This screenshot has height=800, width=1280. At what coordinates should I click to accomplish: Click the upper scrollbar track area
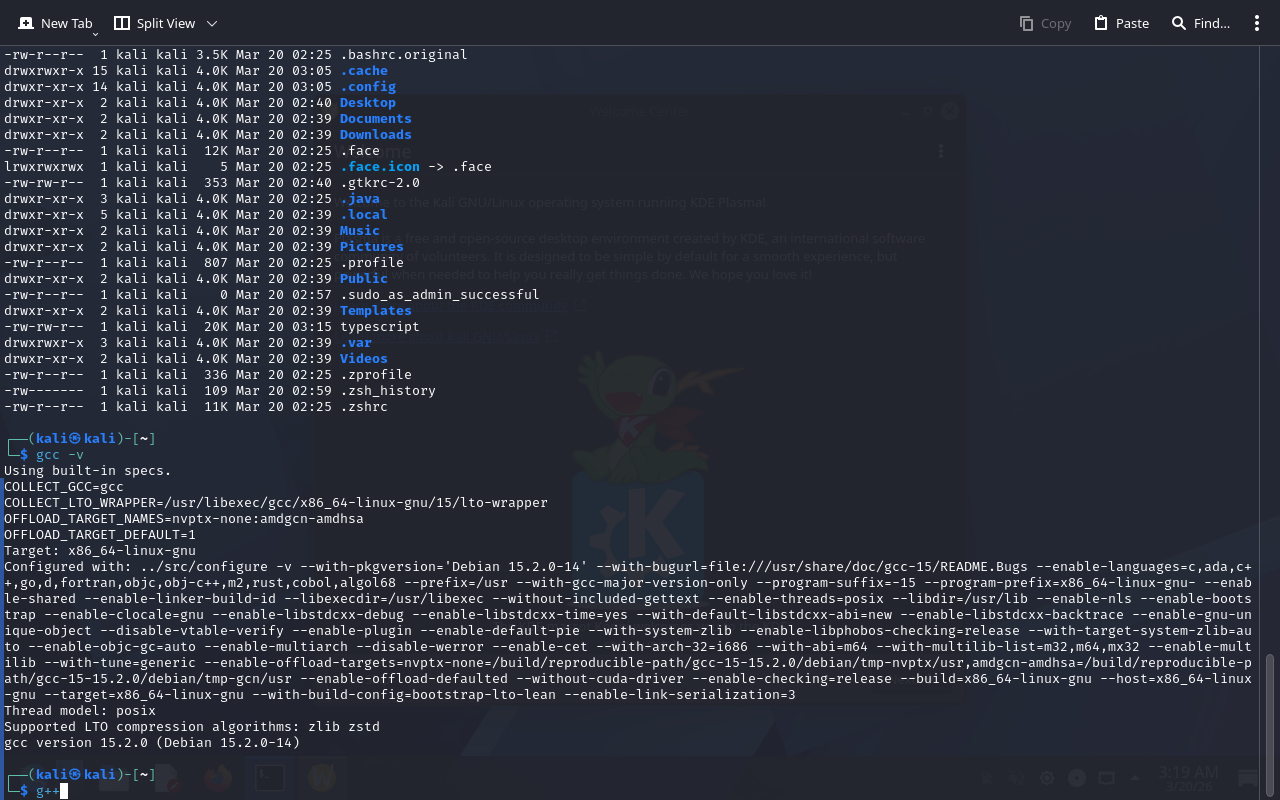pyautogui.click(x=1271, y=300)
